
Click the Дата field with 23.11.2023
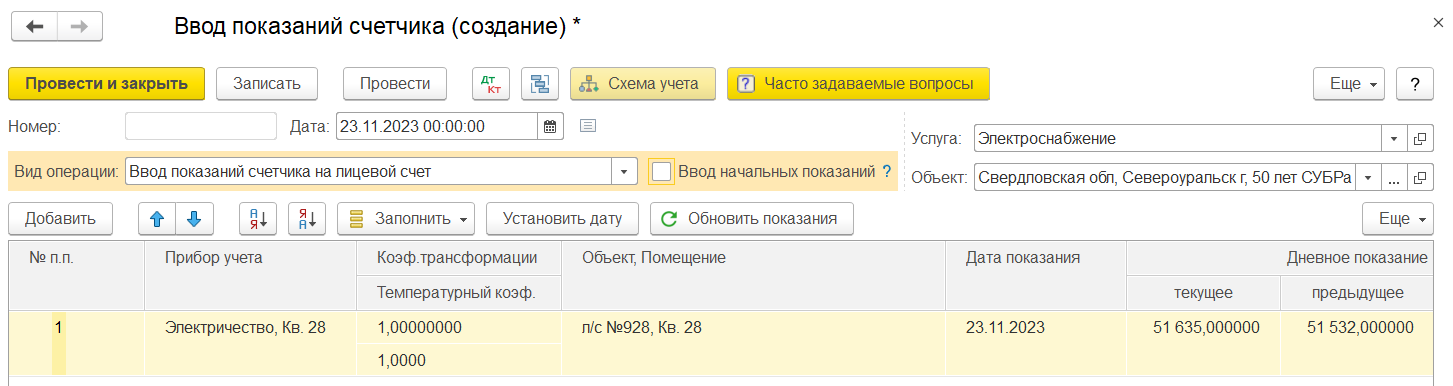click(x=437, y=126)
